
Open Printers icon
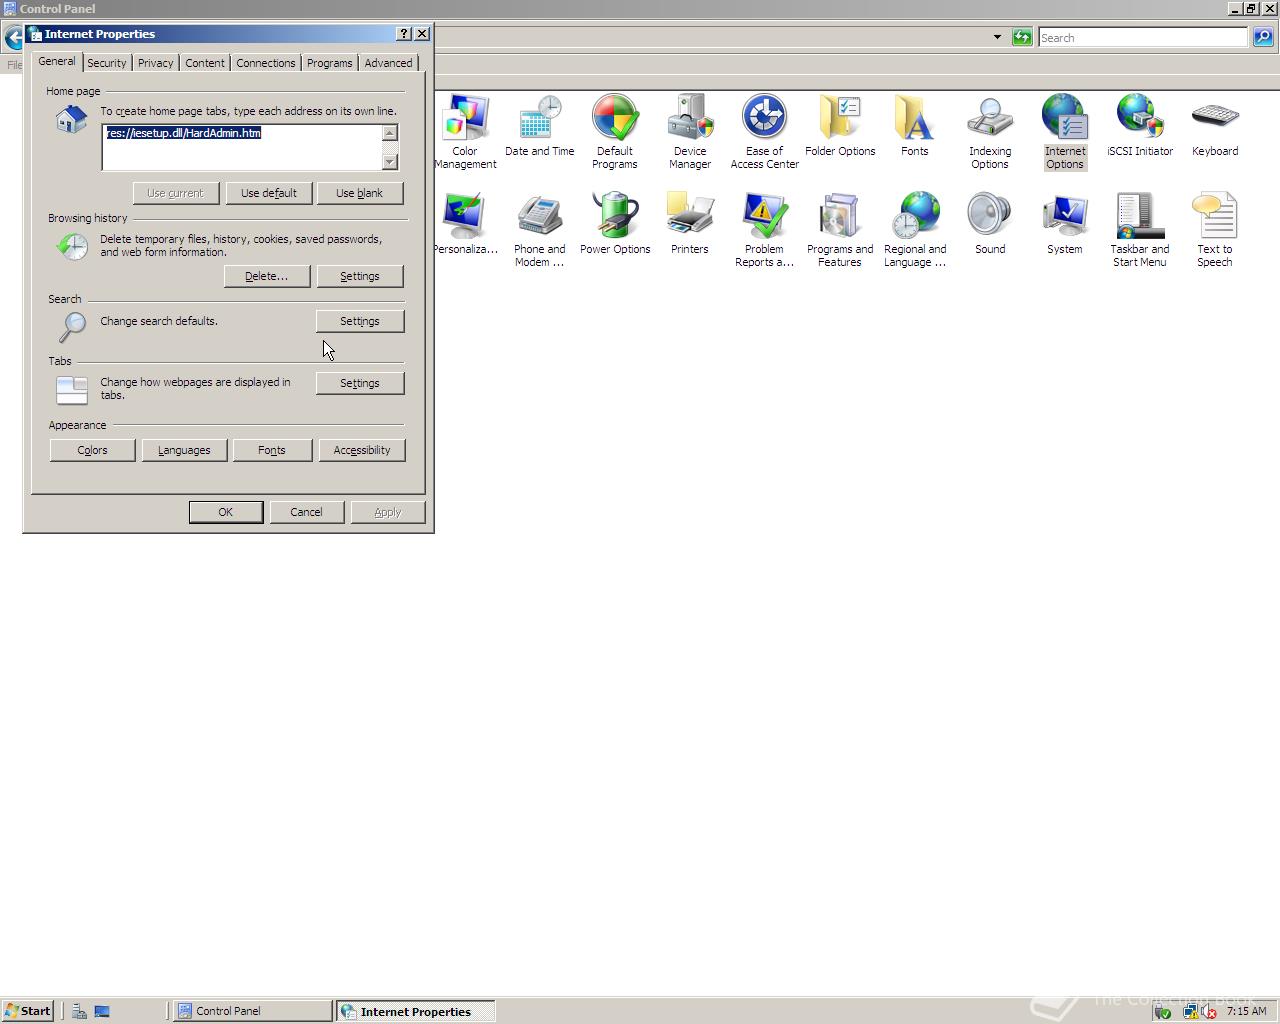[690, 224]
